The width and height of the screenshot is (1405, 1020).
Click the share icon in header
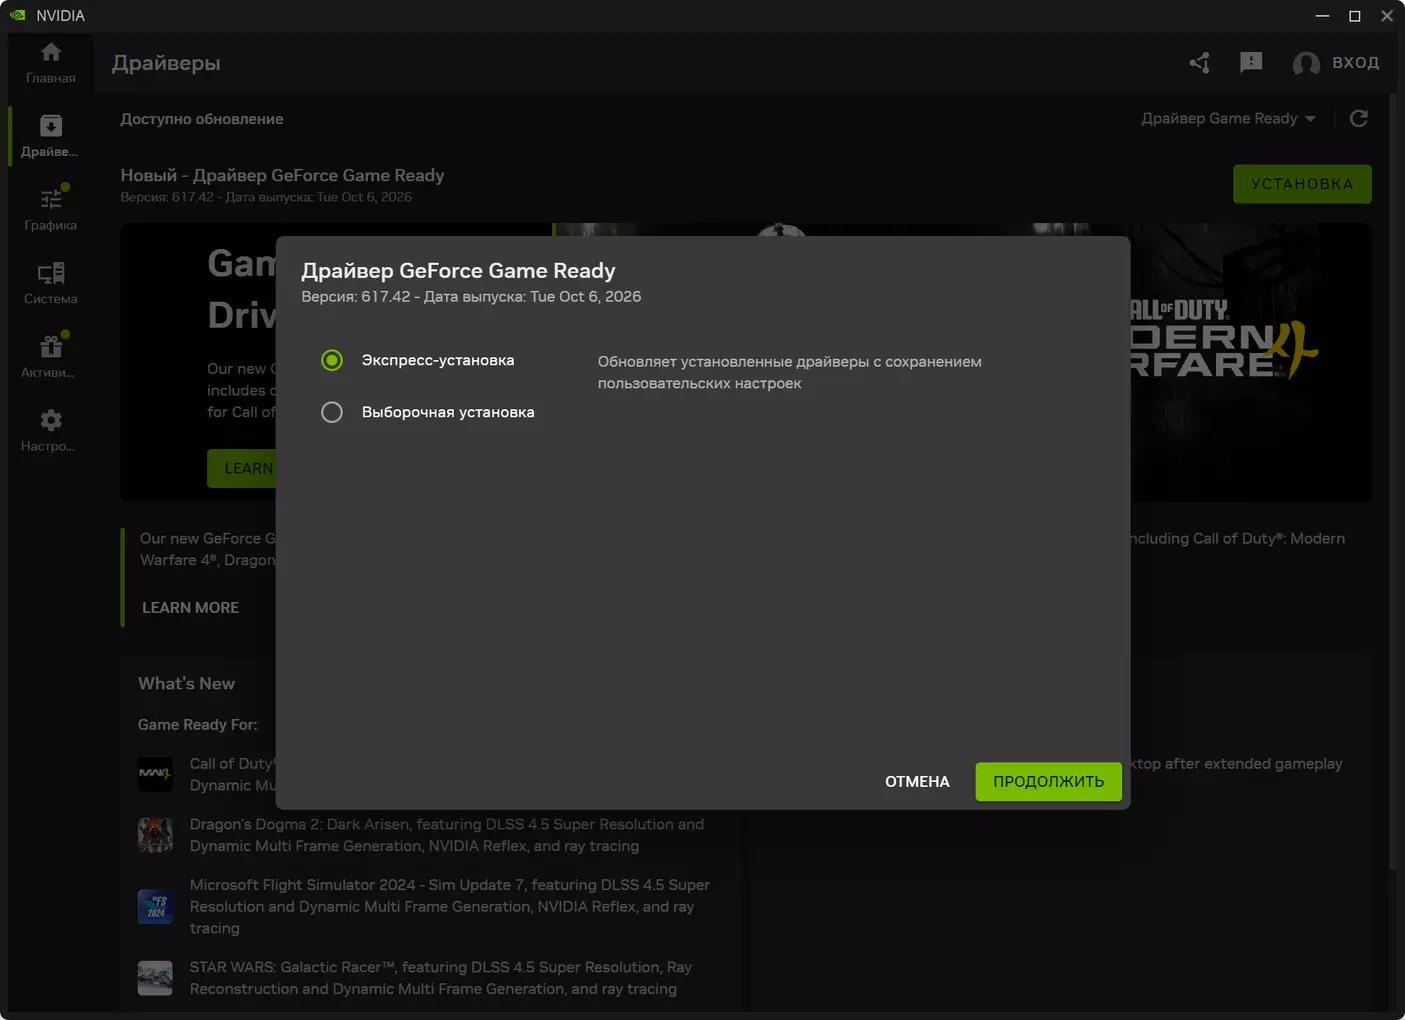pyautogui.click(x=1200, y=63)
